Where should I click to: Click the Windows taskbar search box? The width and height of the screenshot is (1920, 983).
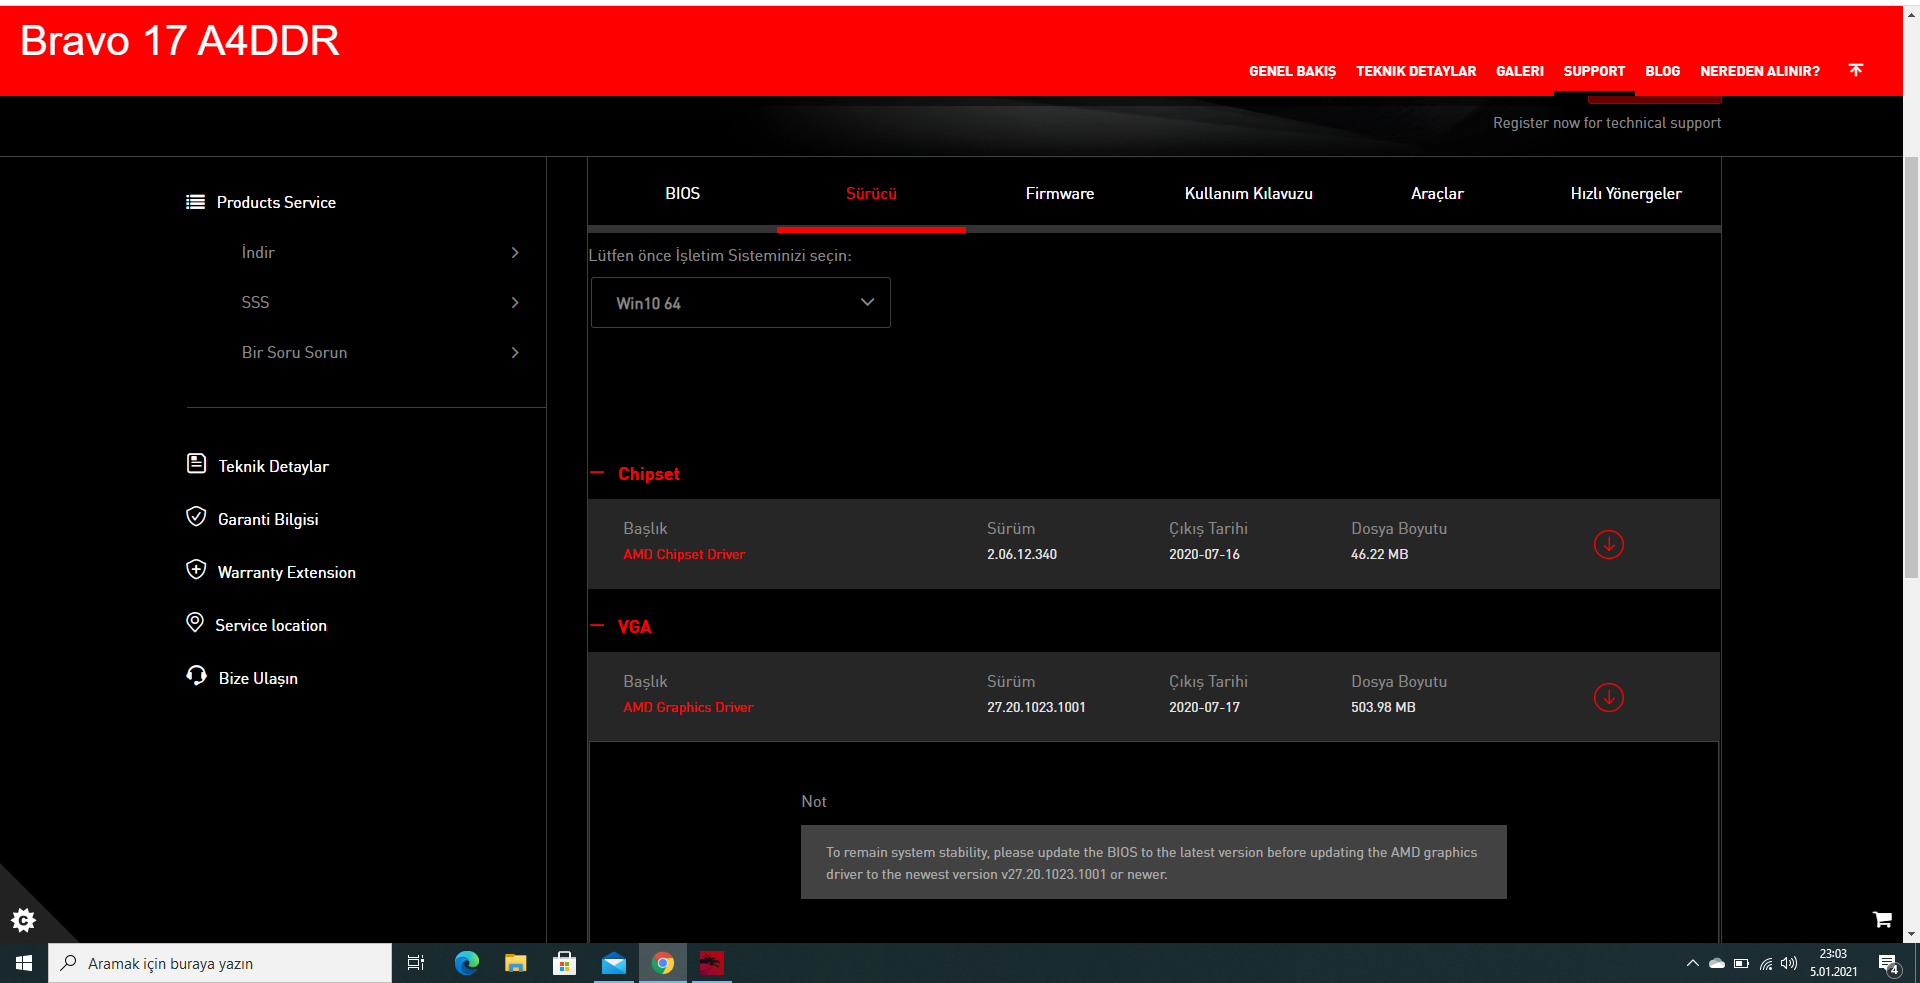tap(220, 963)
